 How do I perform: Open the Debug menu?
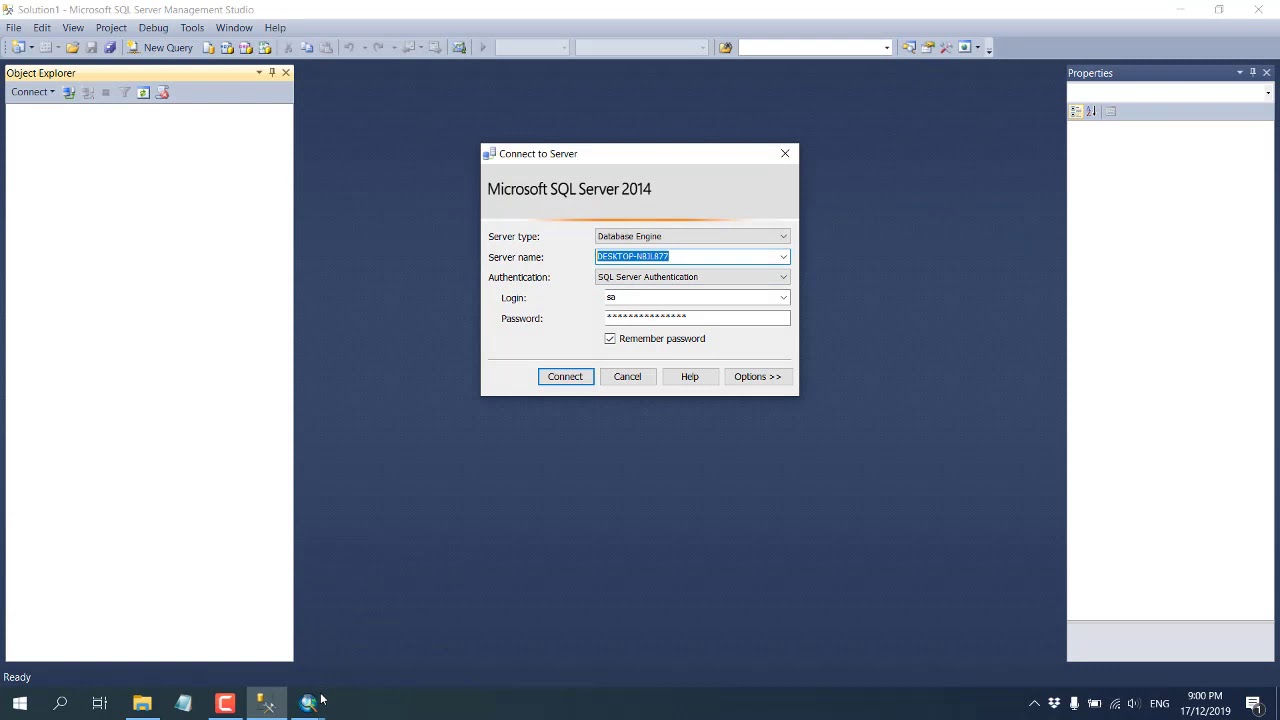tap(153, 27)
